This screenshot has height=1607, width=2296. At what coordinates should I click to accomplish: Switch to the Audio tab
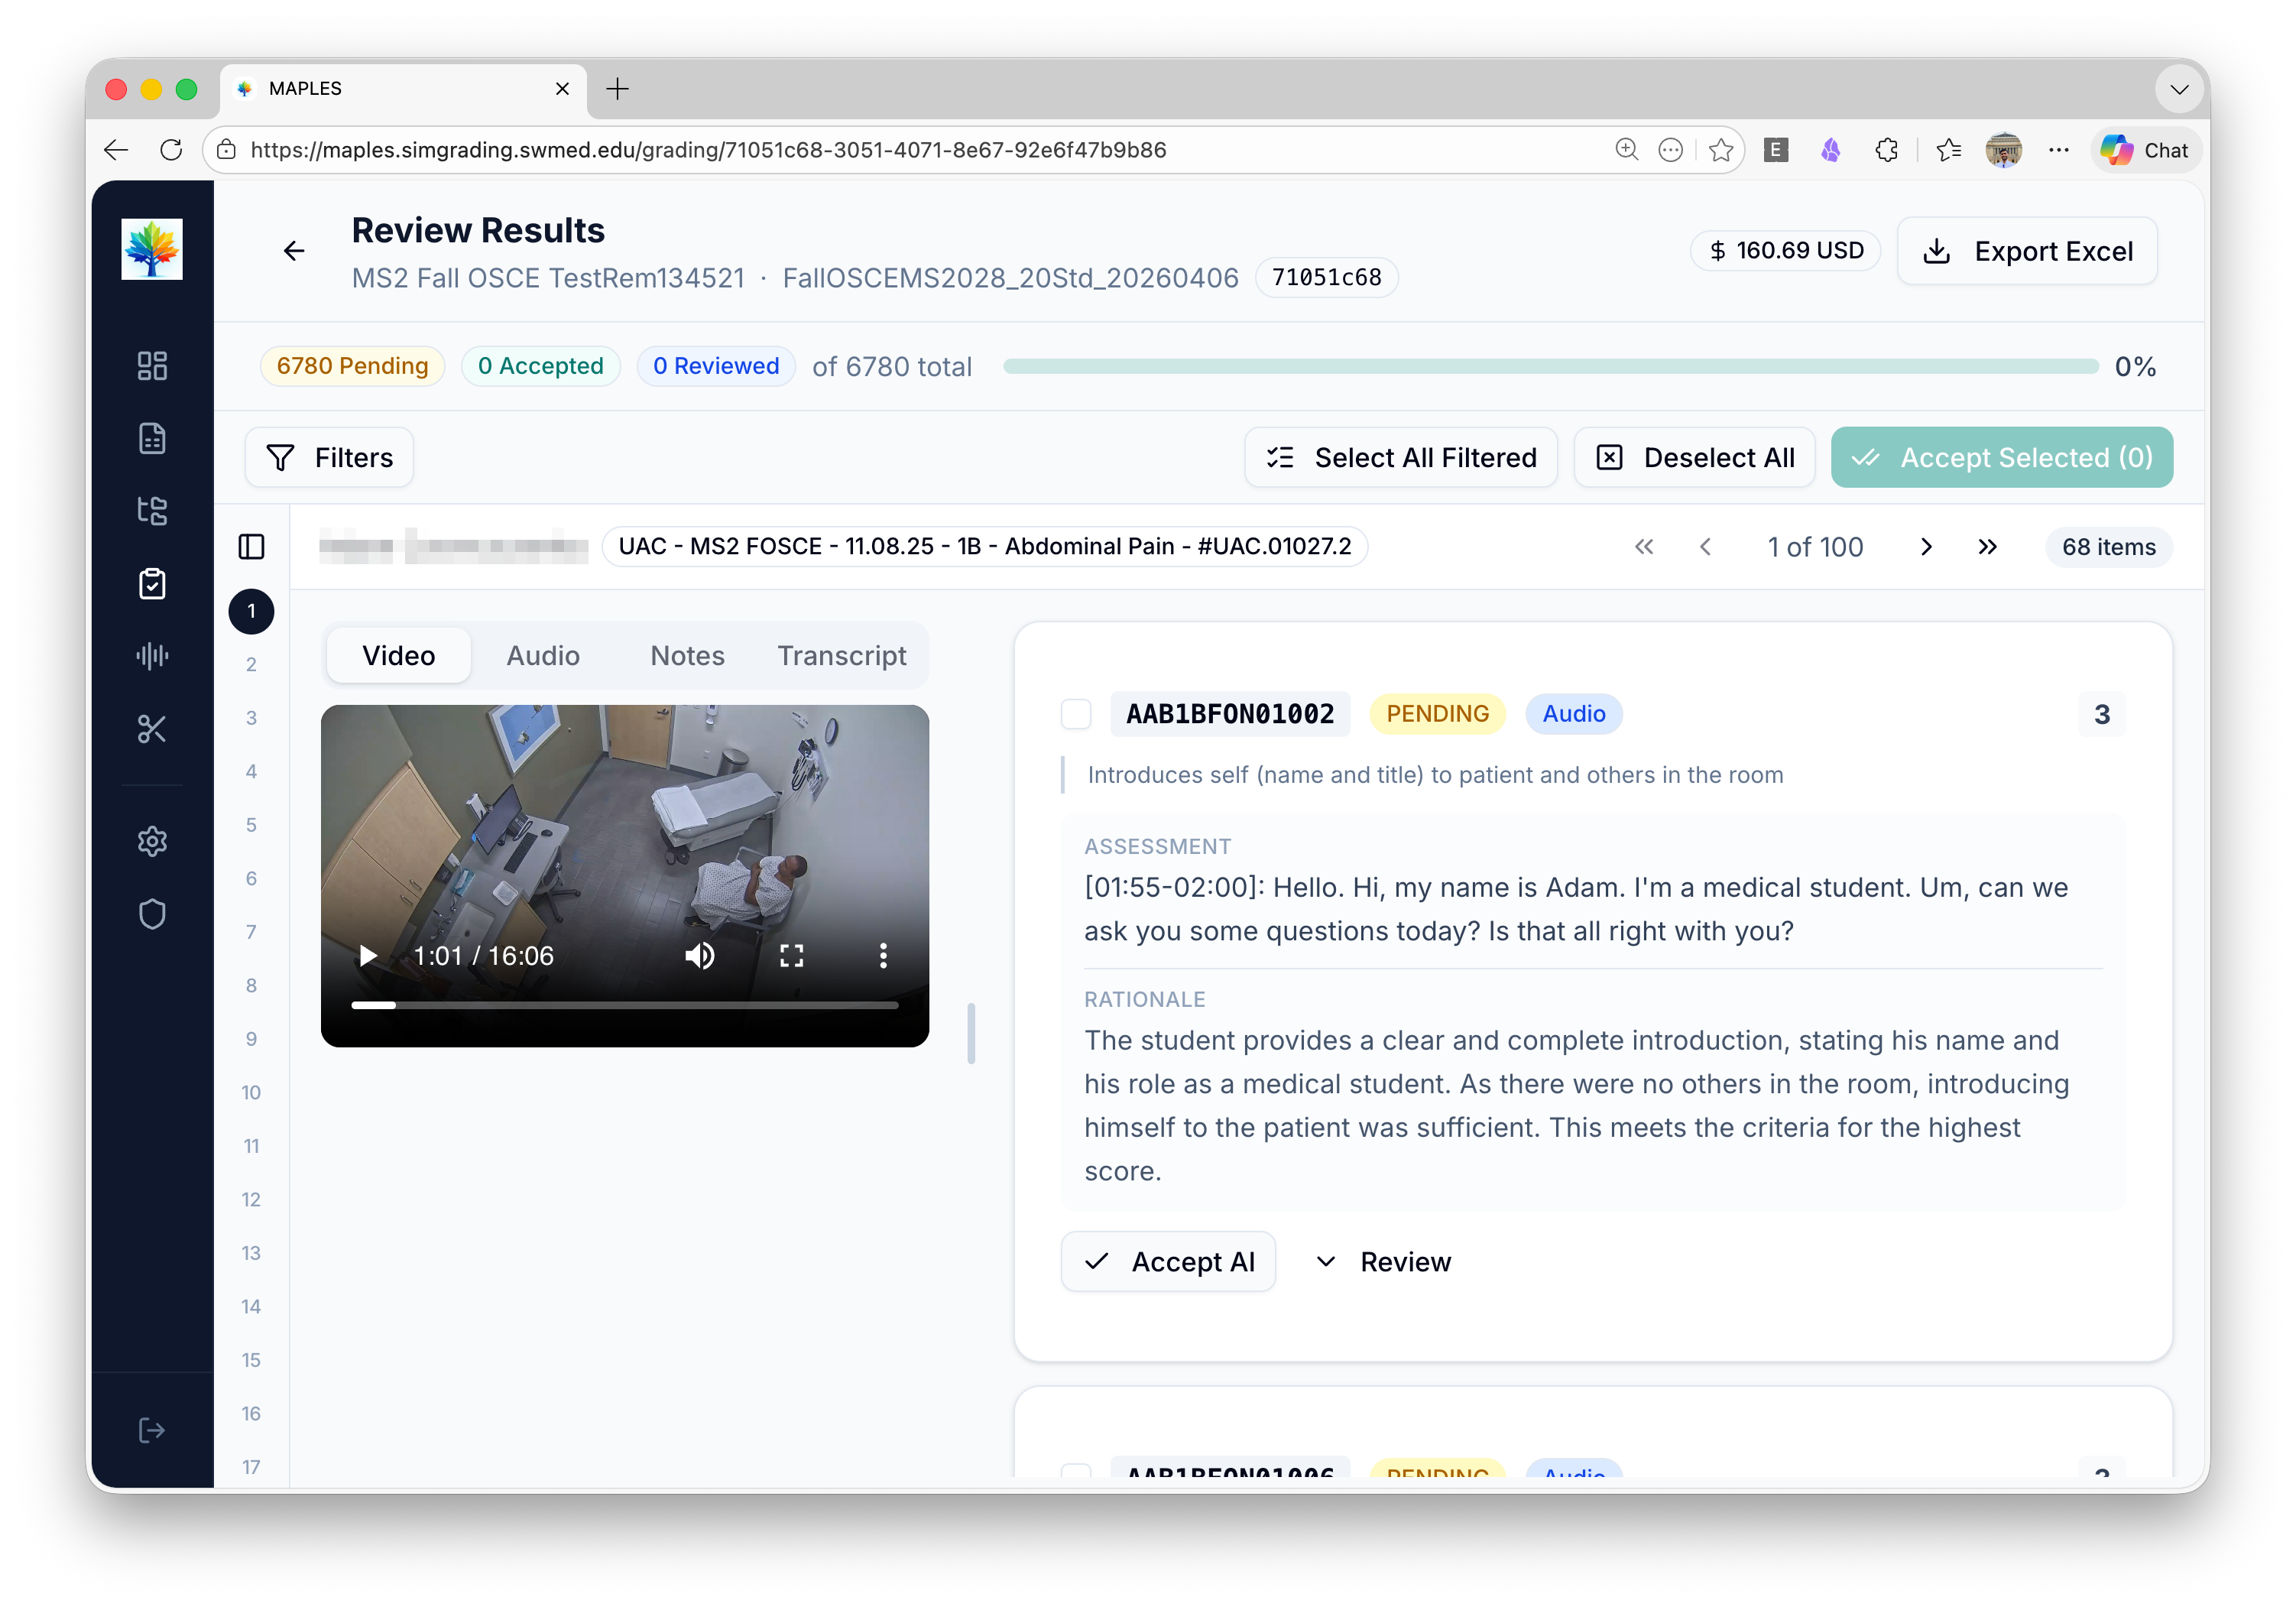[x=543, y=656]
